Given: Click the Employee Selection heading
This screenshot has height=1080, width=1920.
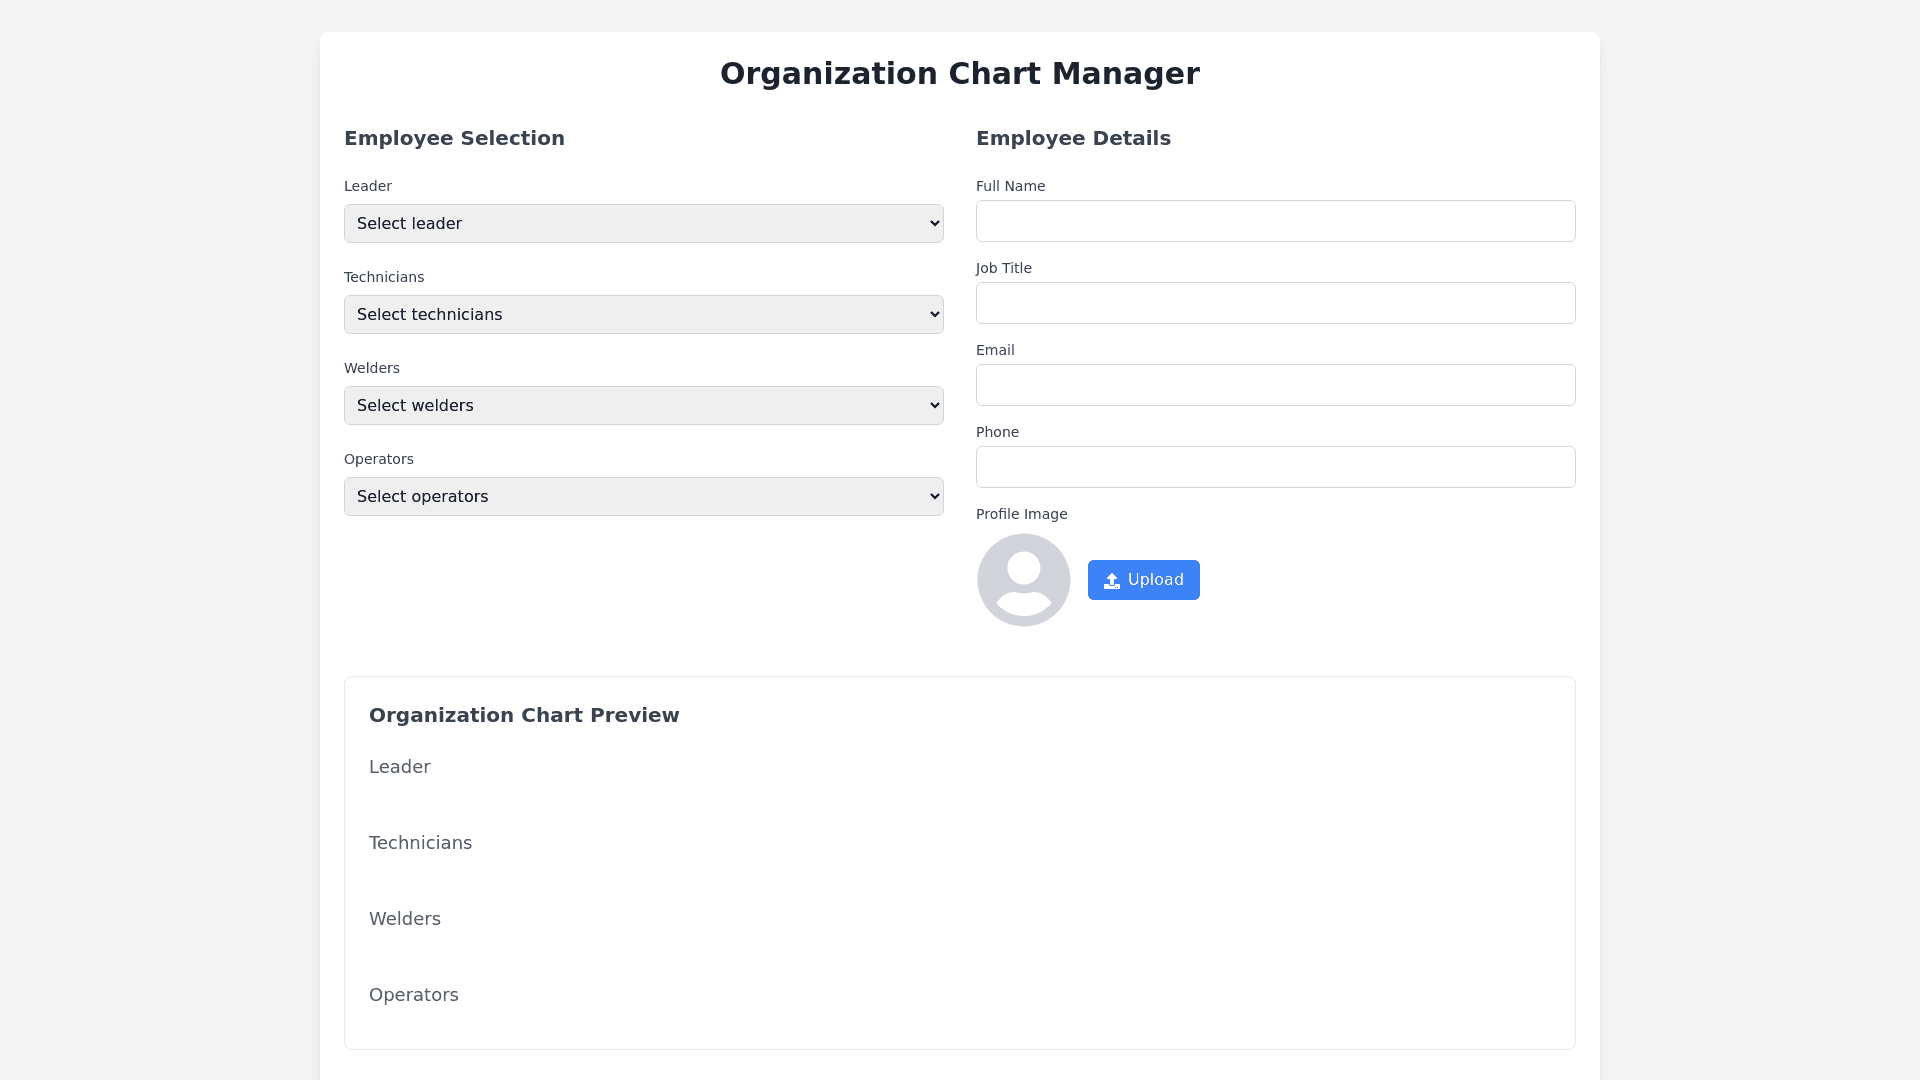Looking at the screenshot, I should click(454, 139).
